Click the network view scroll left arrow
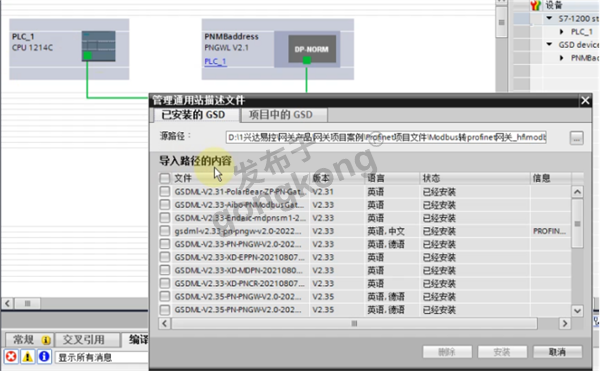This screenshot has height=371, width=600. click(8, 304)
